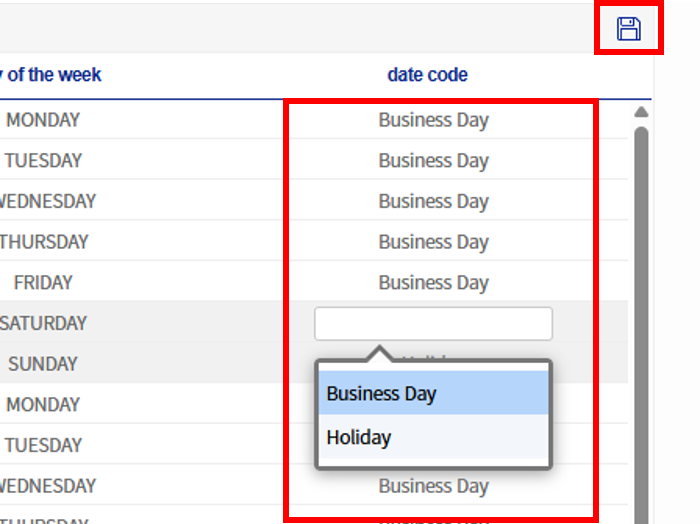700x524 pixels.
Task: Click the scrollbar up arrow
Action: (x=641, y=112)
